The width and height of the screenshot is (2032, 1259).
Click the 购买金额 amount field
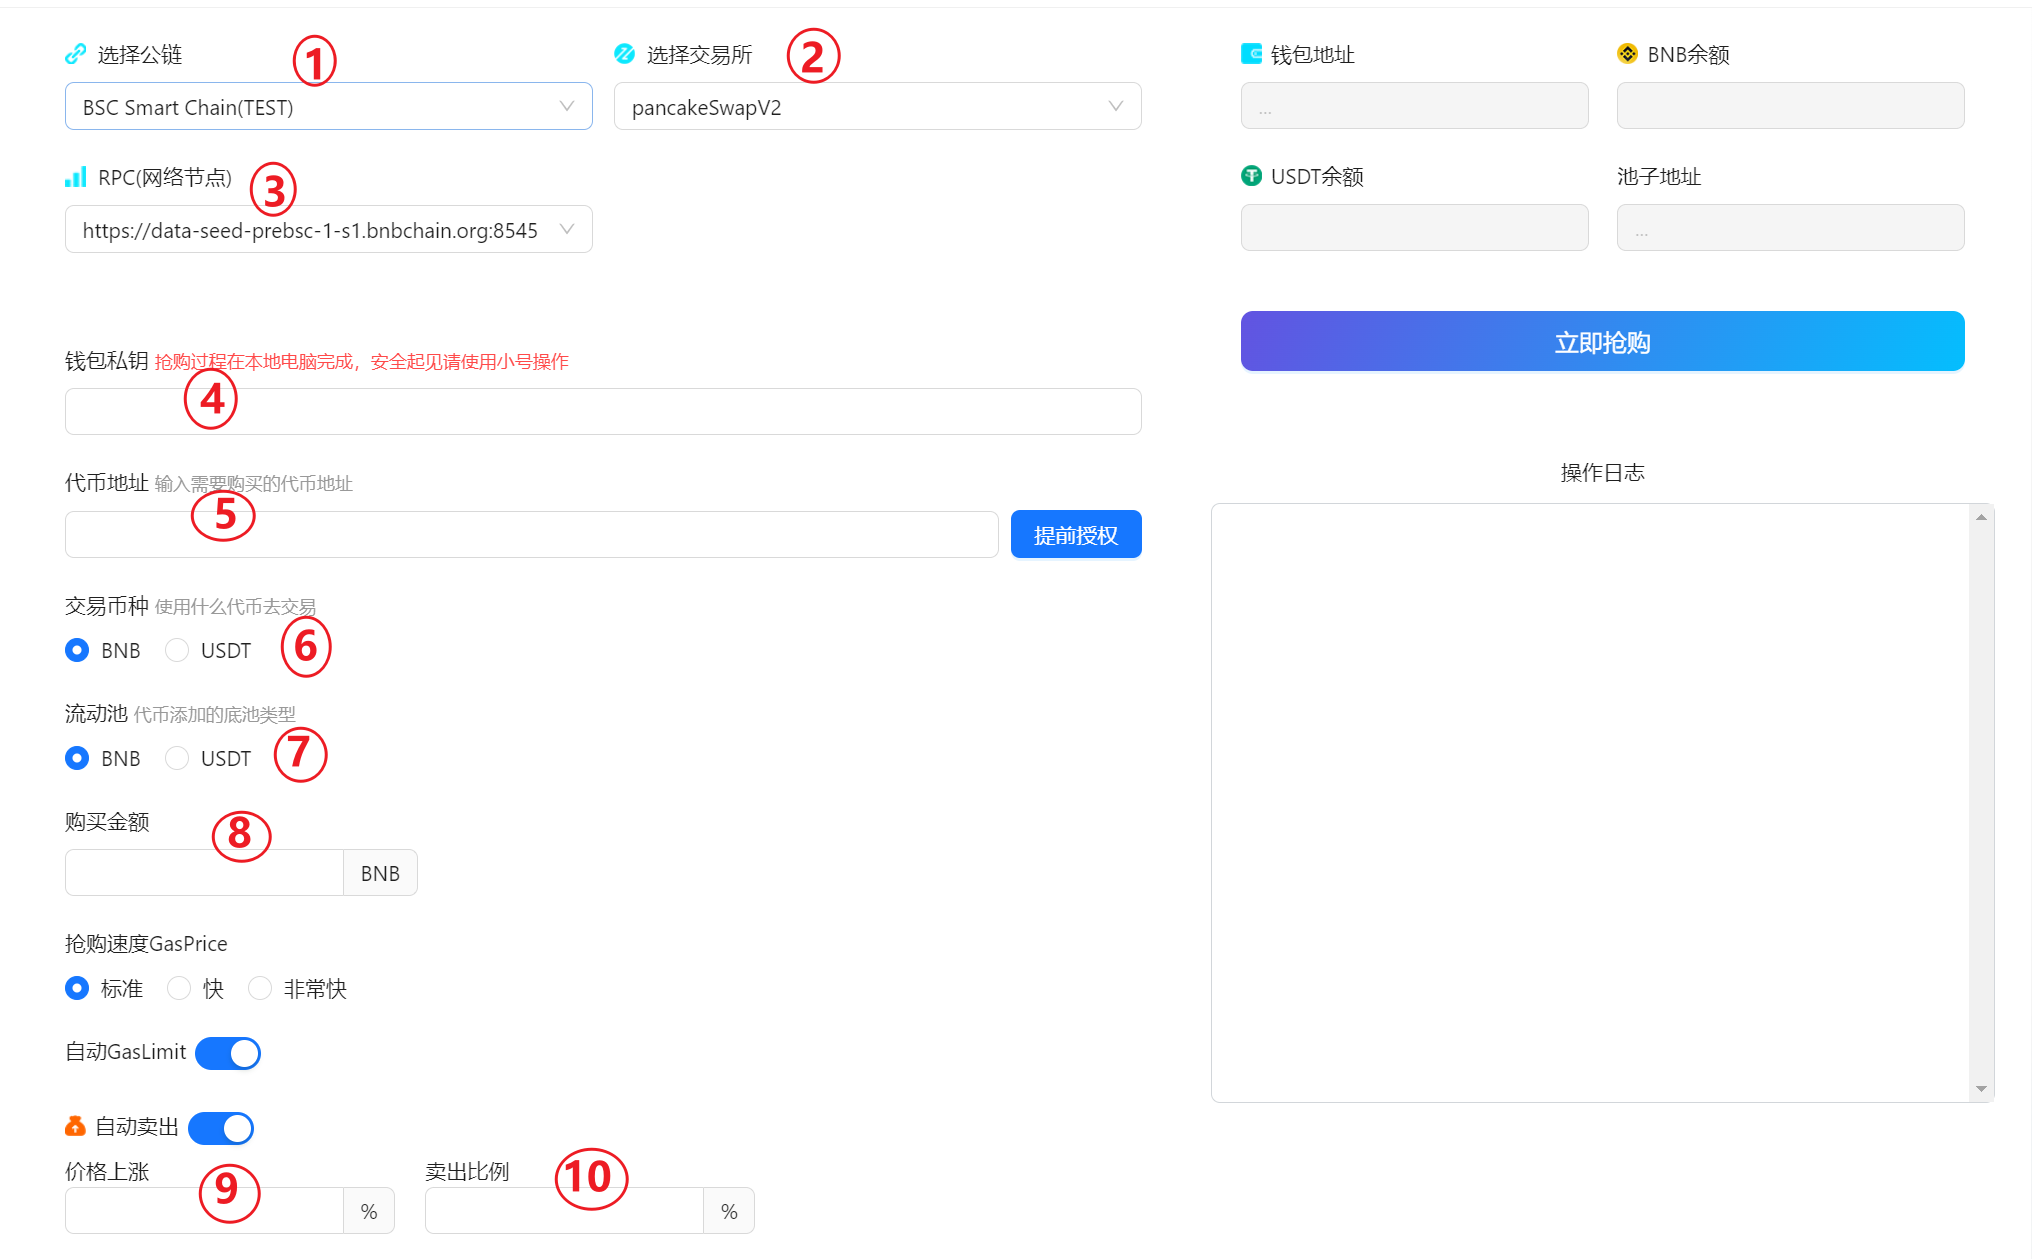point(205,873)
